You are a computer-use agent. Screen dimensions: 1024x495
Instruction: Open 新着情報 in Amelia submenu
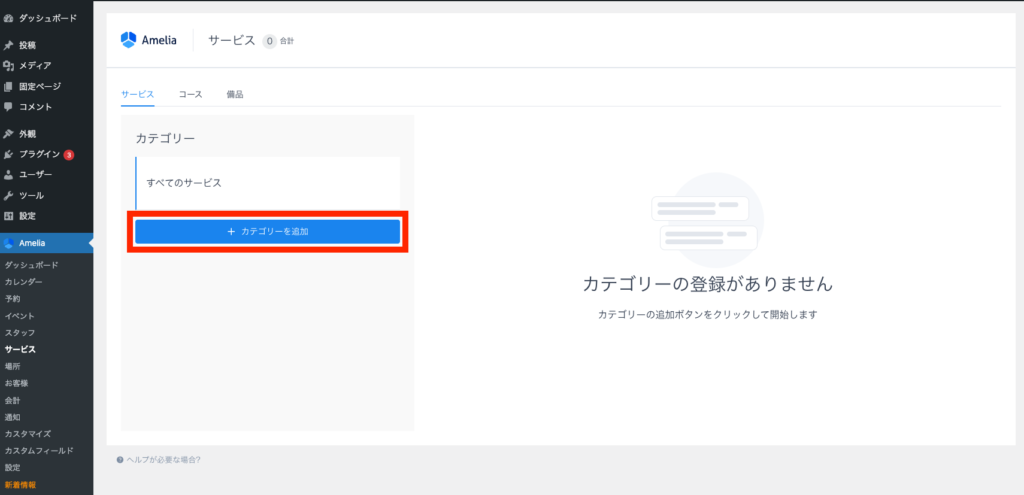point(20,485)
